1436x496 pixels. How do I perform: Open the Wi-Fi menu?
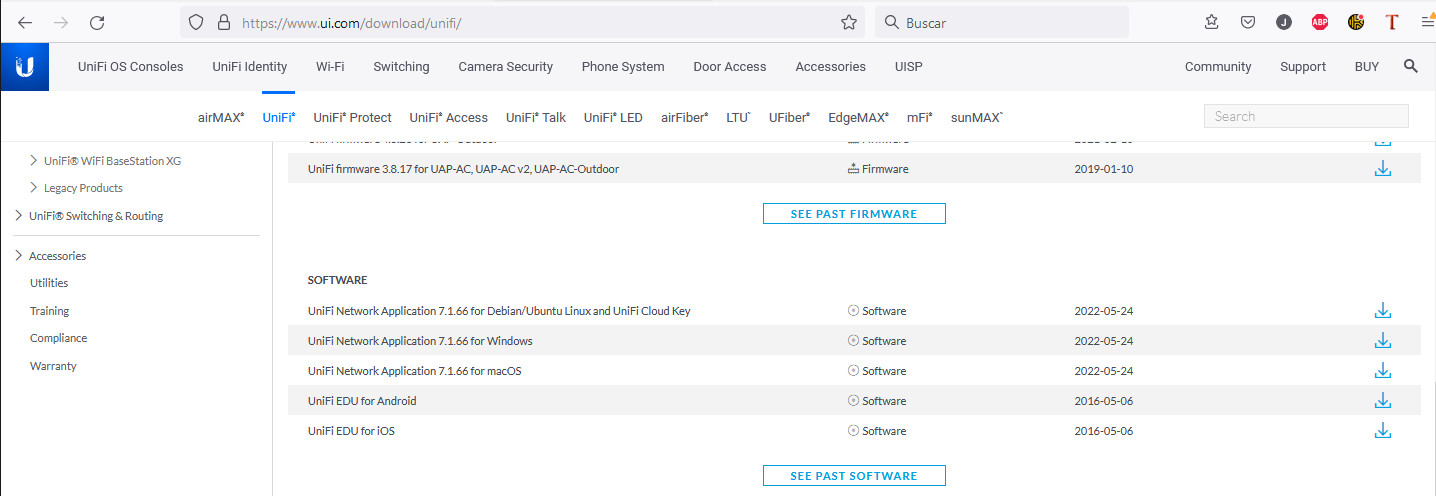(330, 67)
